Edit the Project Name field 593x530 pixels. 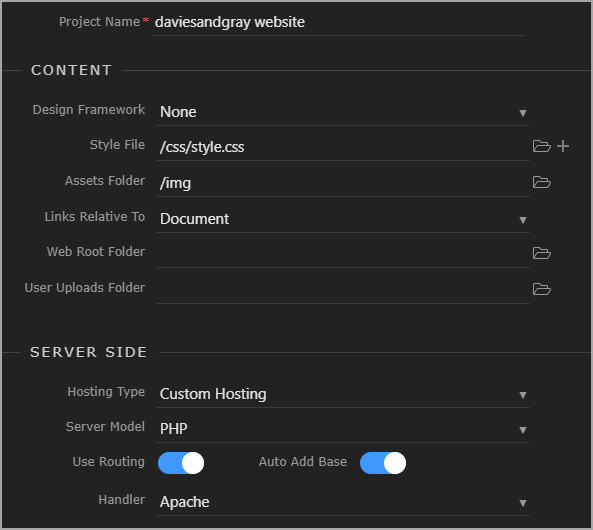[x=338, y=23]
